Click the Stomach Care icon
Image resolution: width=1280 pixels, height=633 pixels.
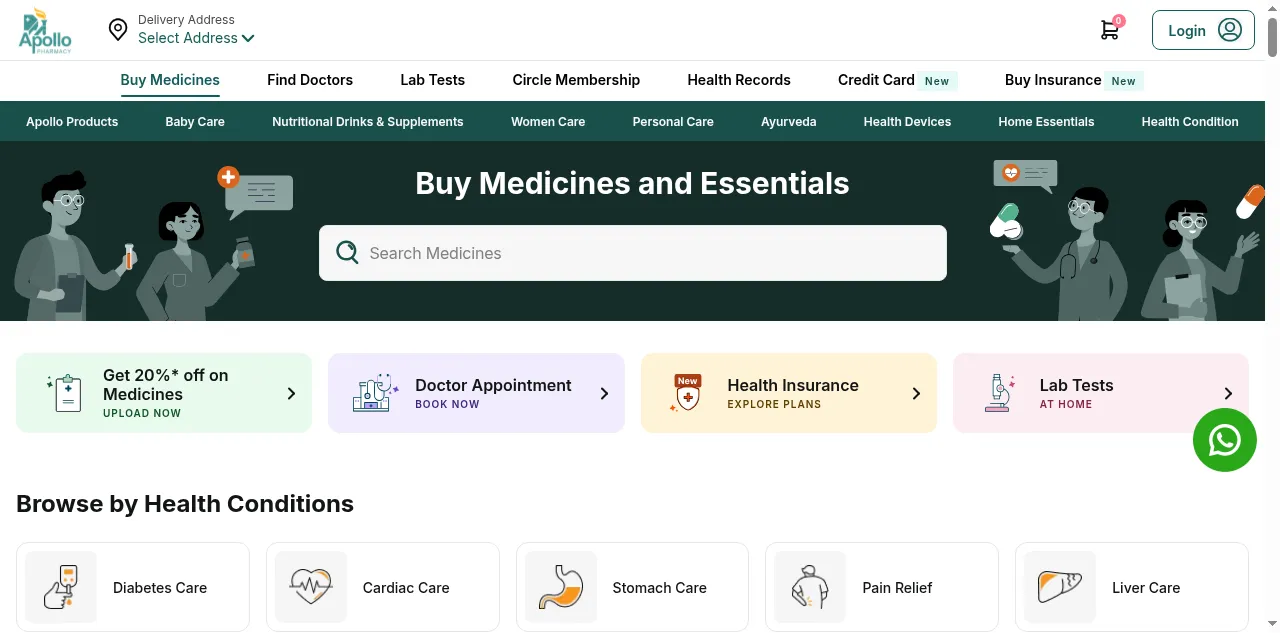(x=560, y=587)
